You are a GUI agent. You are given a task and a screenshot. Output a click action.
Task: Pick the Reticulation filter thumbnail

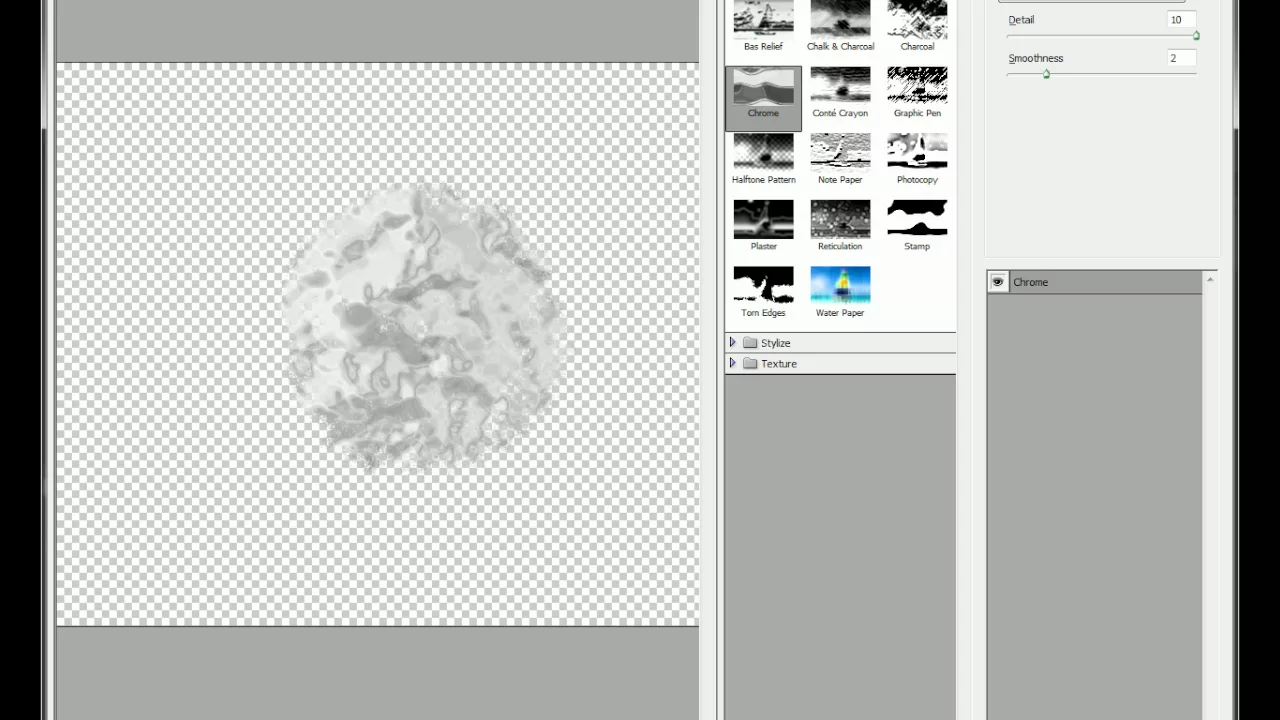tap(840, 226)
